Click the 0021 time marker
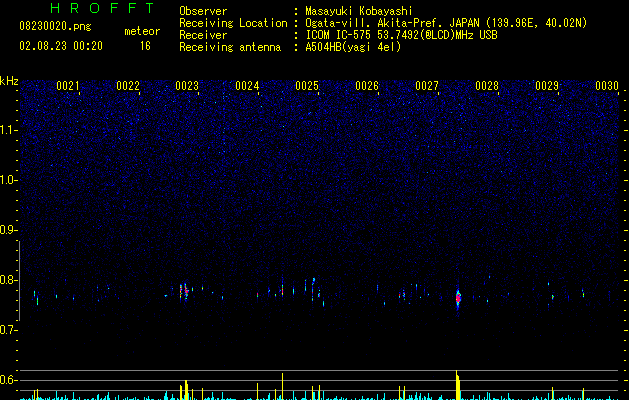Screen dimensions: 629x400 pyautogui.click(x=67, y=86)
